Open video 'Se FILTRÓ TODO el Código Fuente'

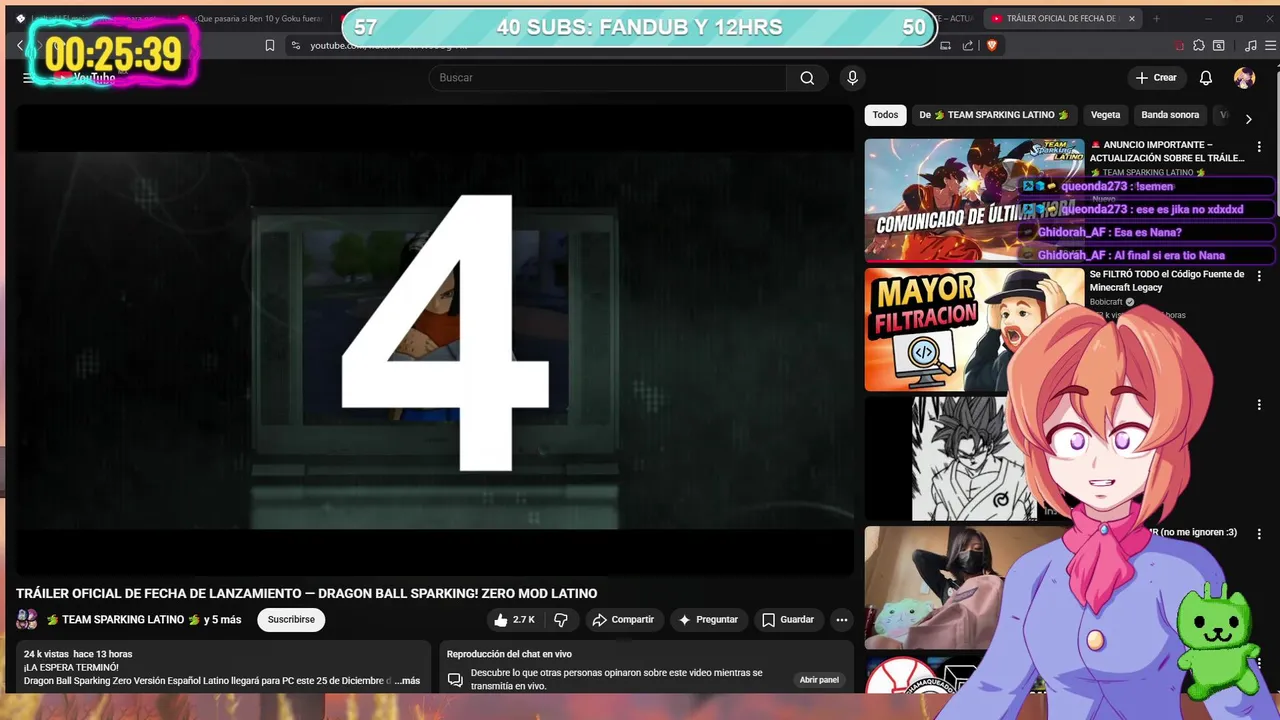point(1167,281)
